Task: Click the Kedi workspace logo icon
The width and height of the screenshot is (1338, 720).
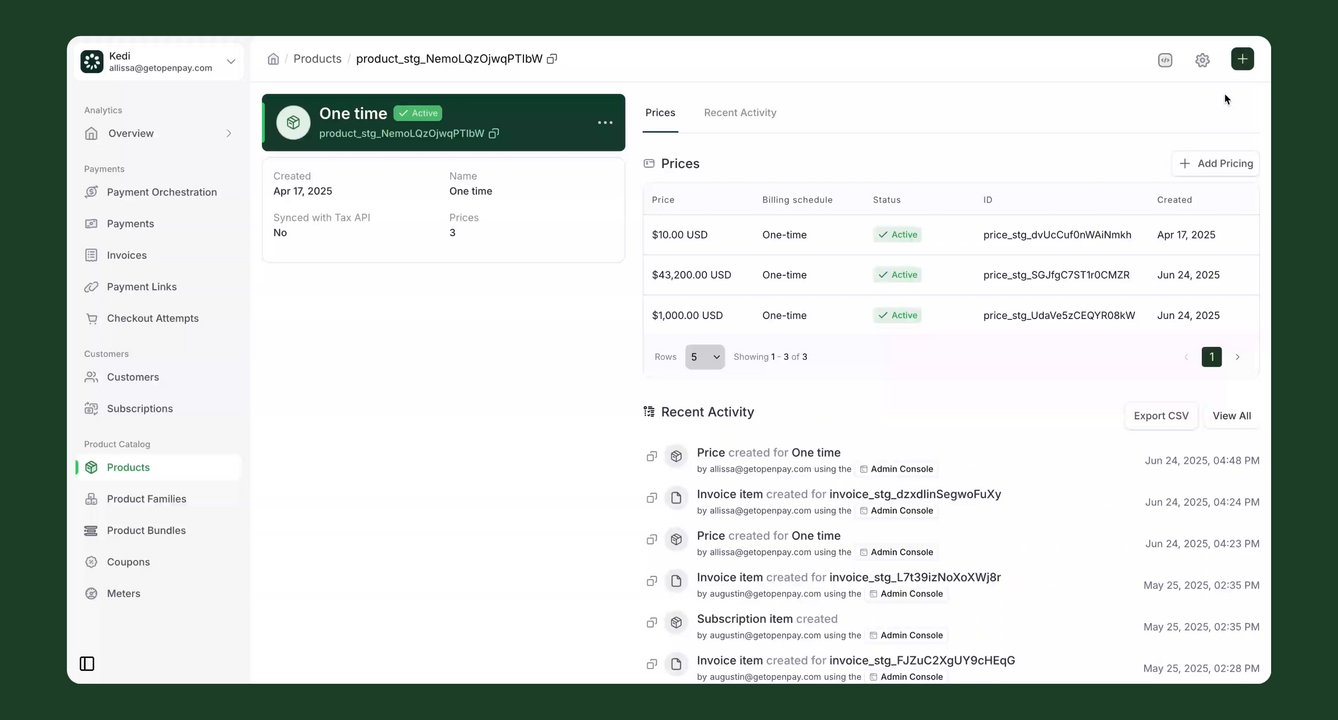Action: [x=92, y=62]
